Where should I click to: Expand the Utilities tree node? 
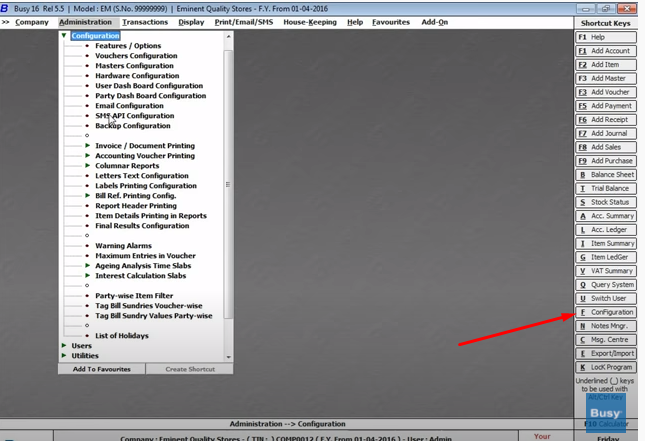point(64,355)
